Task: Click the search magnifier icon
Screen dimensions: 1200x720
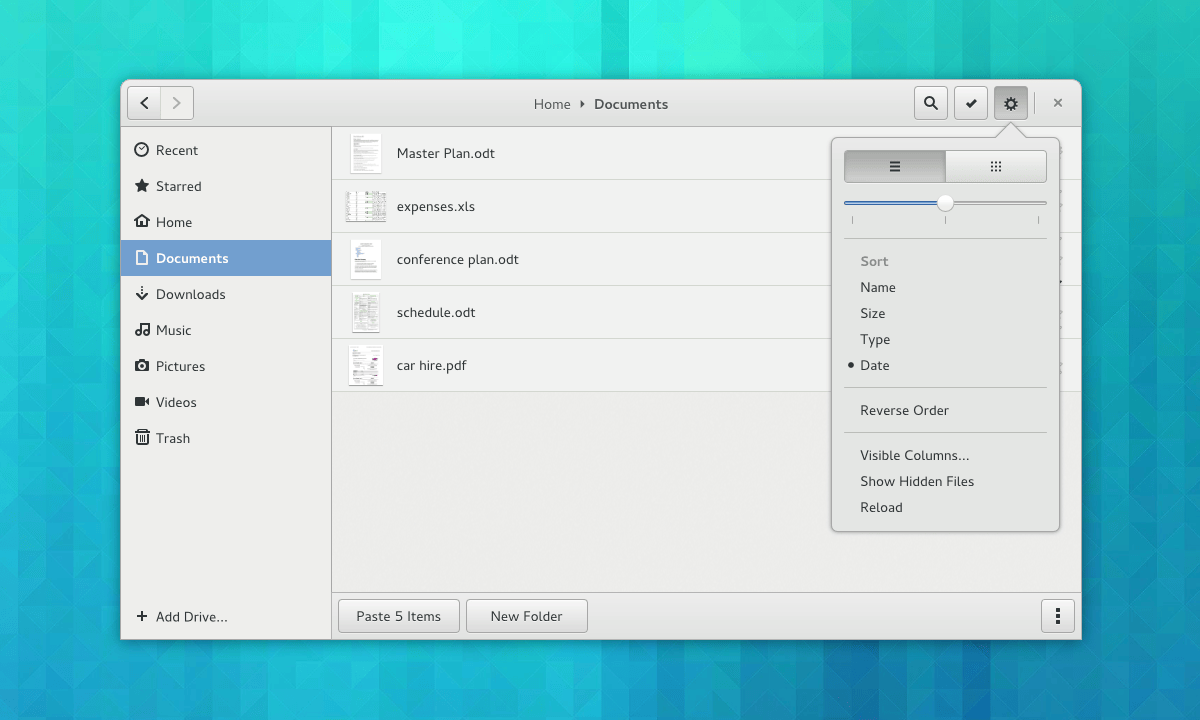Action: (x=931, y=103)
